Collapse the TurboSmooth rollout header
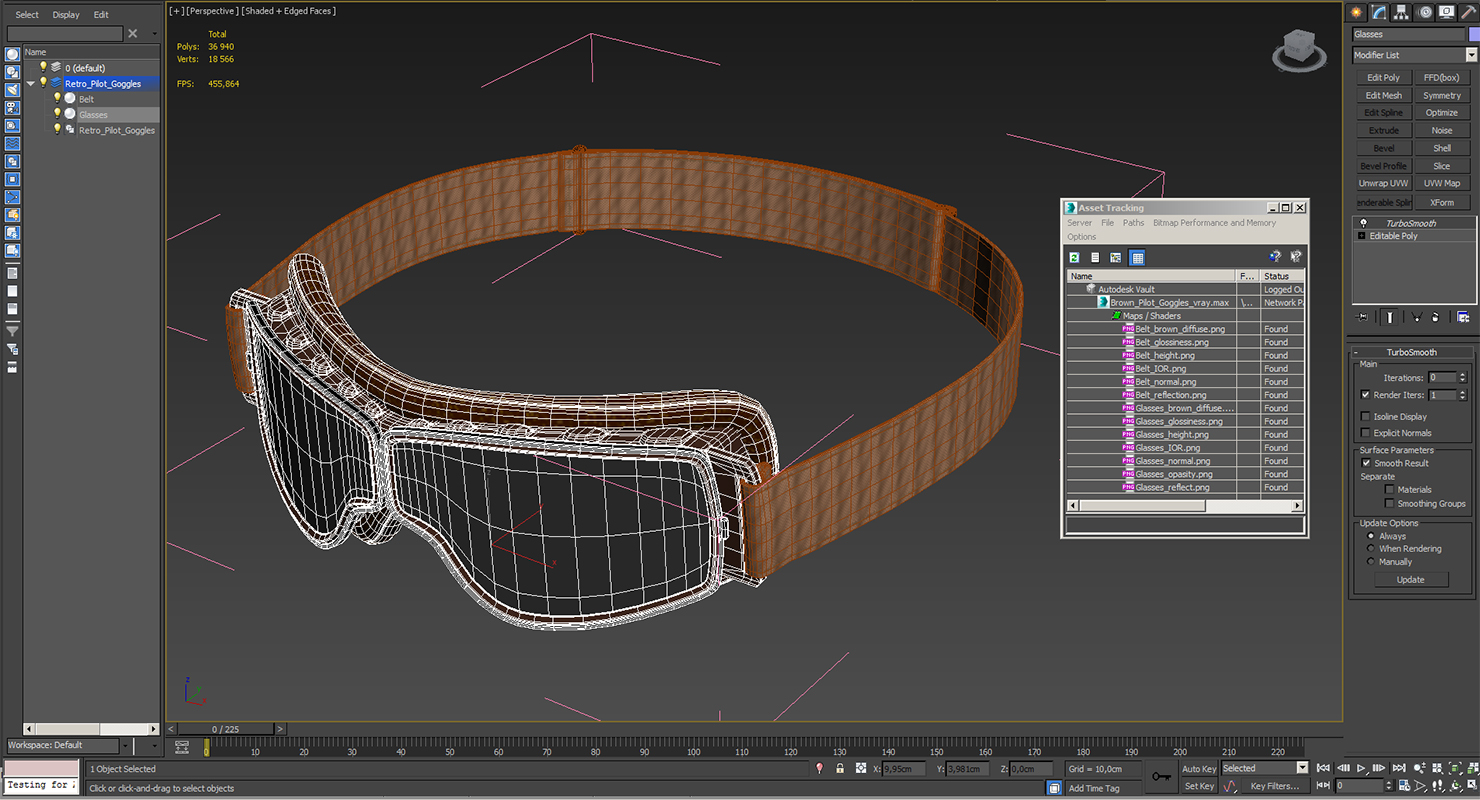The height and width of the screenshot is (800, 1480). pyautogui.click(x=1411, y=352)
